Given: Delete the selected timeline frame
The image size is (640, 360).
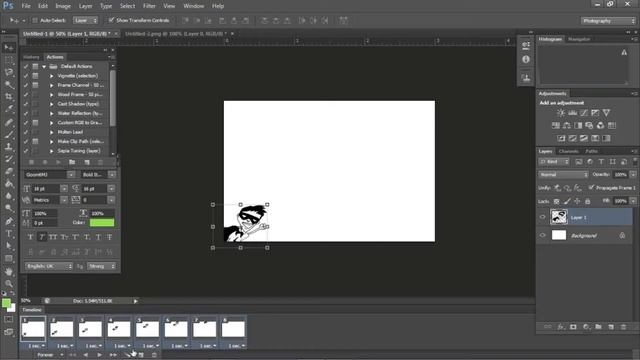Looking at the screenshot, I should [x=154, y=355].
